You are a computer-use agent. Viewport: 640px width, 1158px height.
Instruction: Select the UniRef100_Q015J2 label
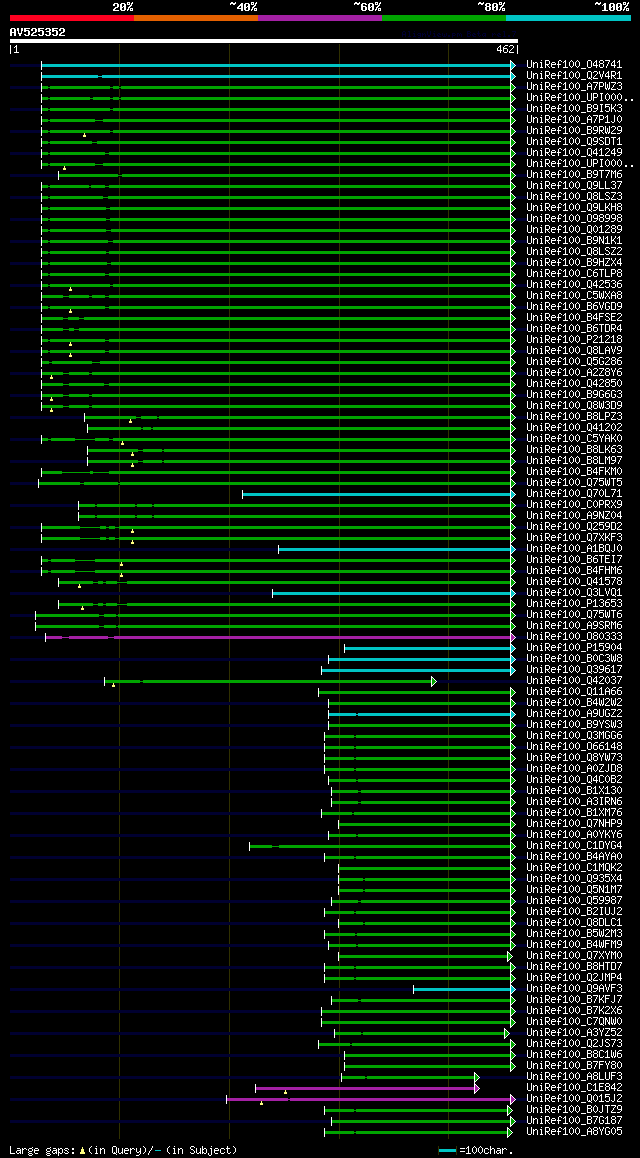coord(574,1099)
